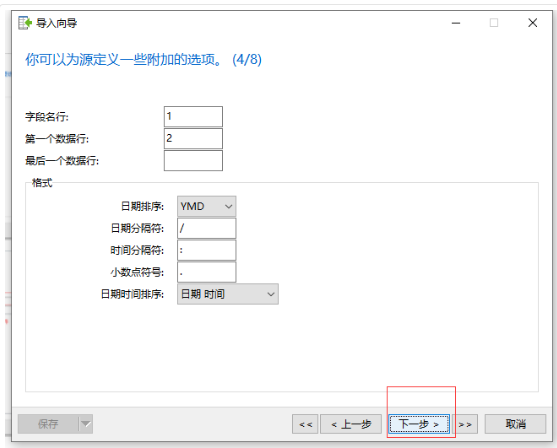Click the 时间分隔符 text box
557x448 pixels.
(206, 250)
